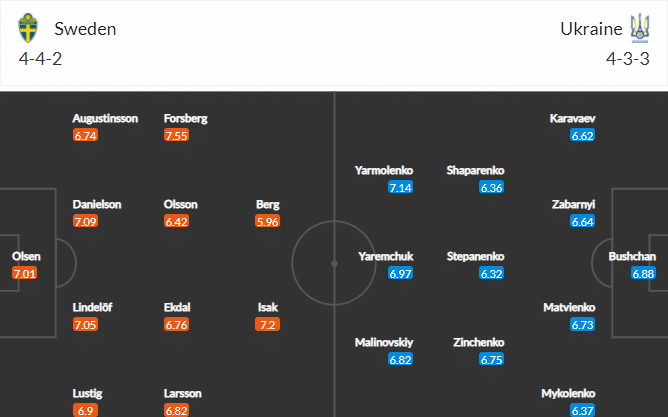Open the Ukraine team name link
The height and width of the screenshot is (417, 668).
(x=591, y=28)
